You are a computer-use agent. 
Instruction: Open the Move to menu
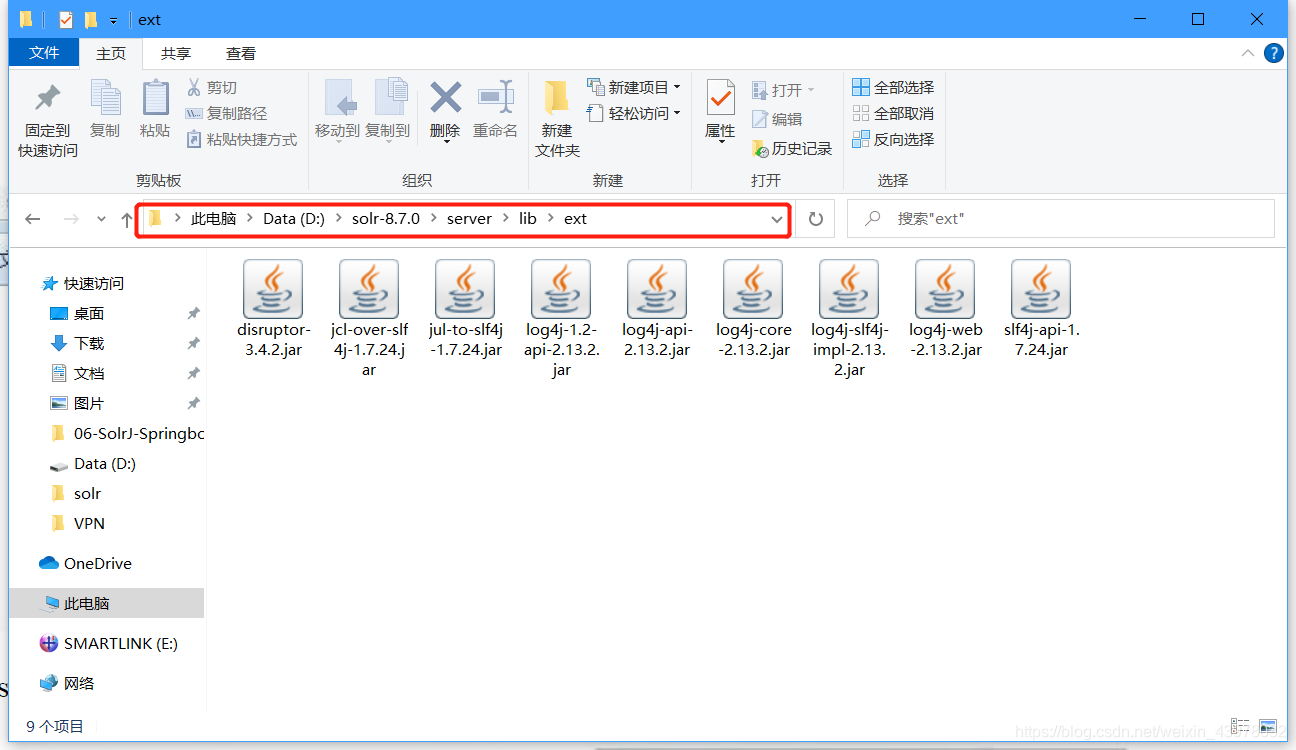pos(337,112)
